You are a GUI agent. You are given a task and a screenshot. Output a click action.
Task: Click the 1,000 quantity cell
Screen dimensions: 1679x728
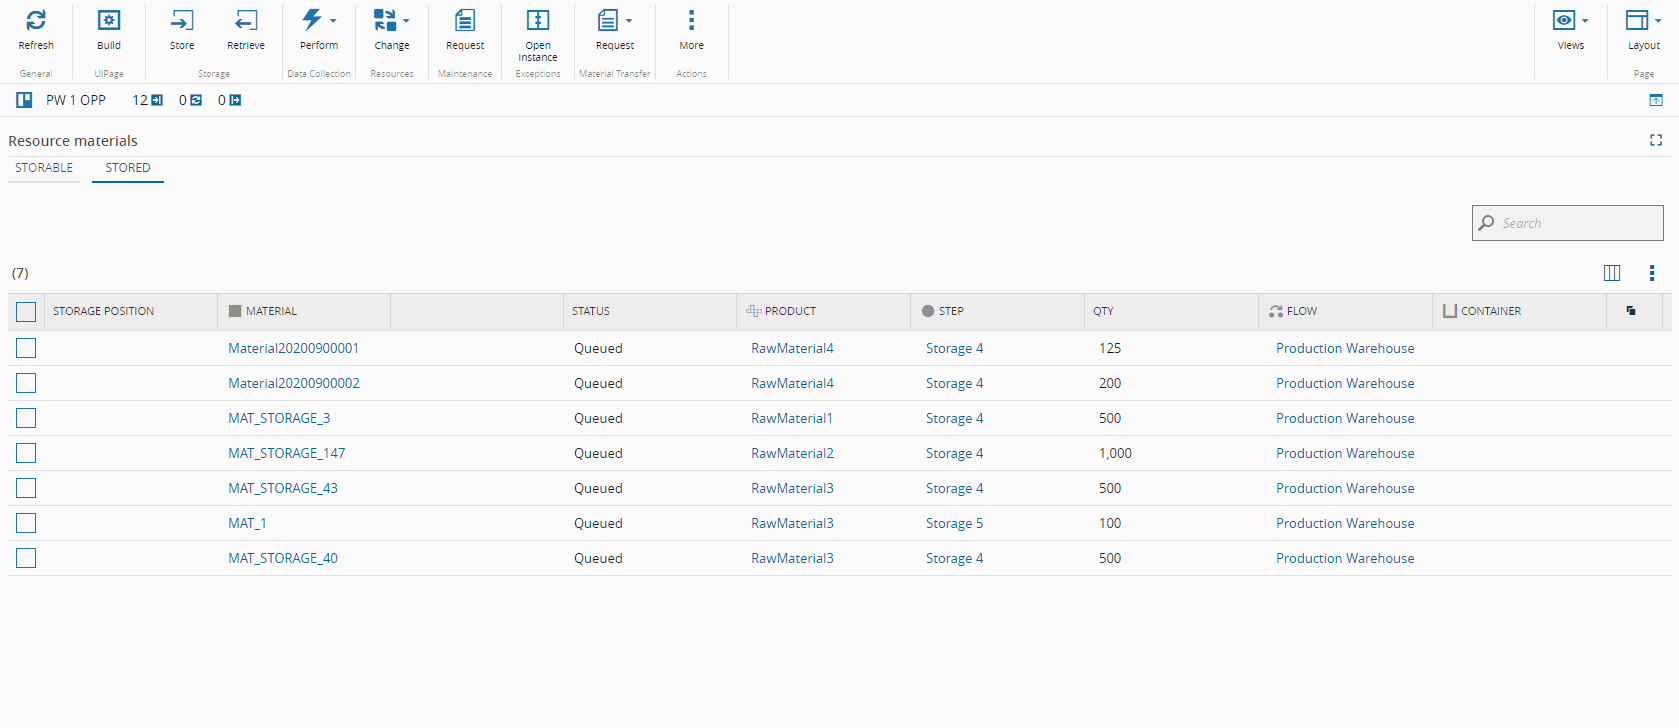click(x=1115, y=453)
